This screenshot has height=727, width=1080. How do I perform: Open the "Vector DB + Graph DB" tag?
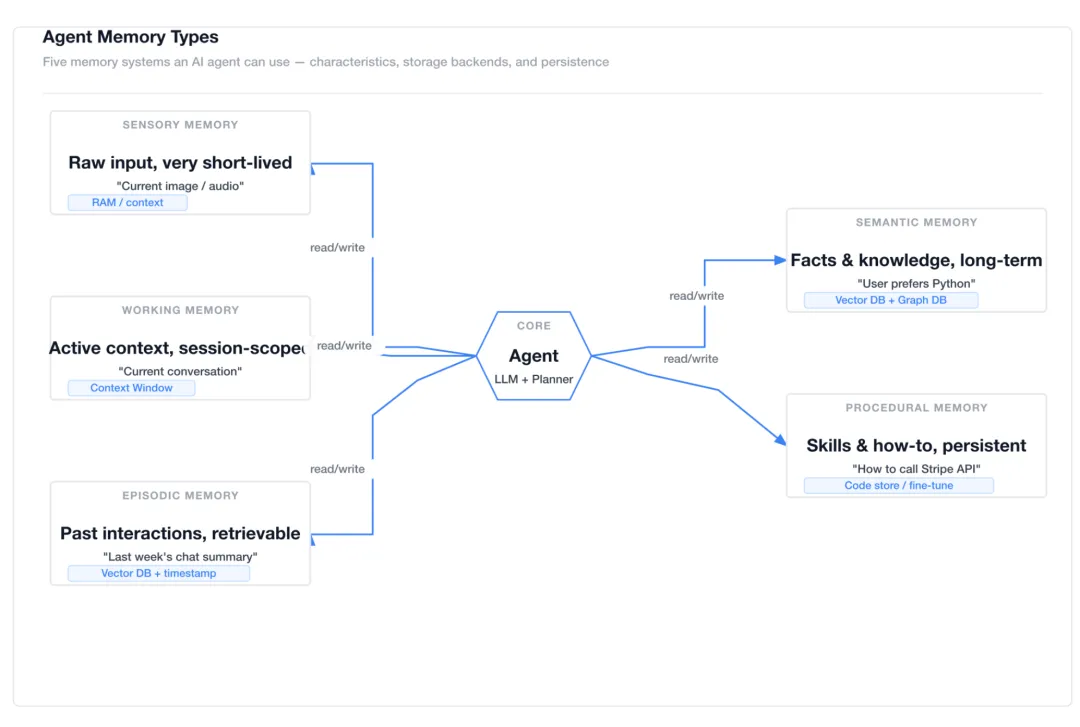890,300
